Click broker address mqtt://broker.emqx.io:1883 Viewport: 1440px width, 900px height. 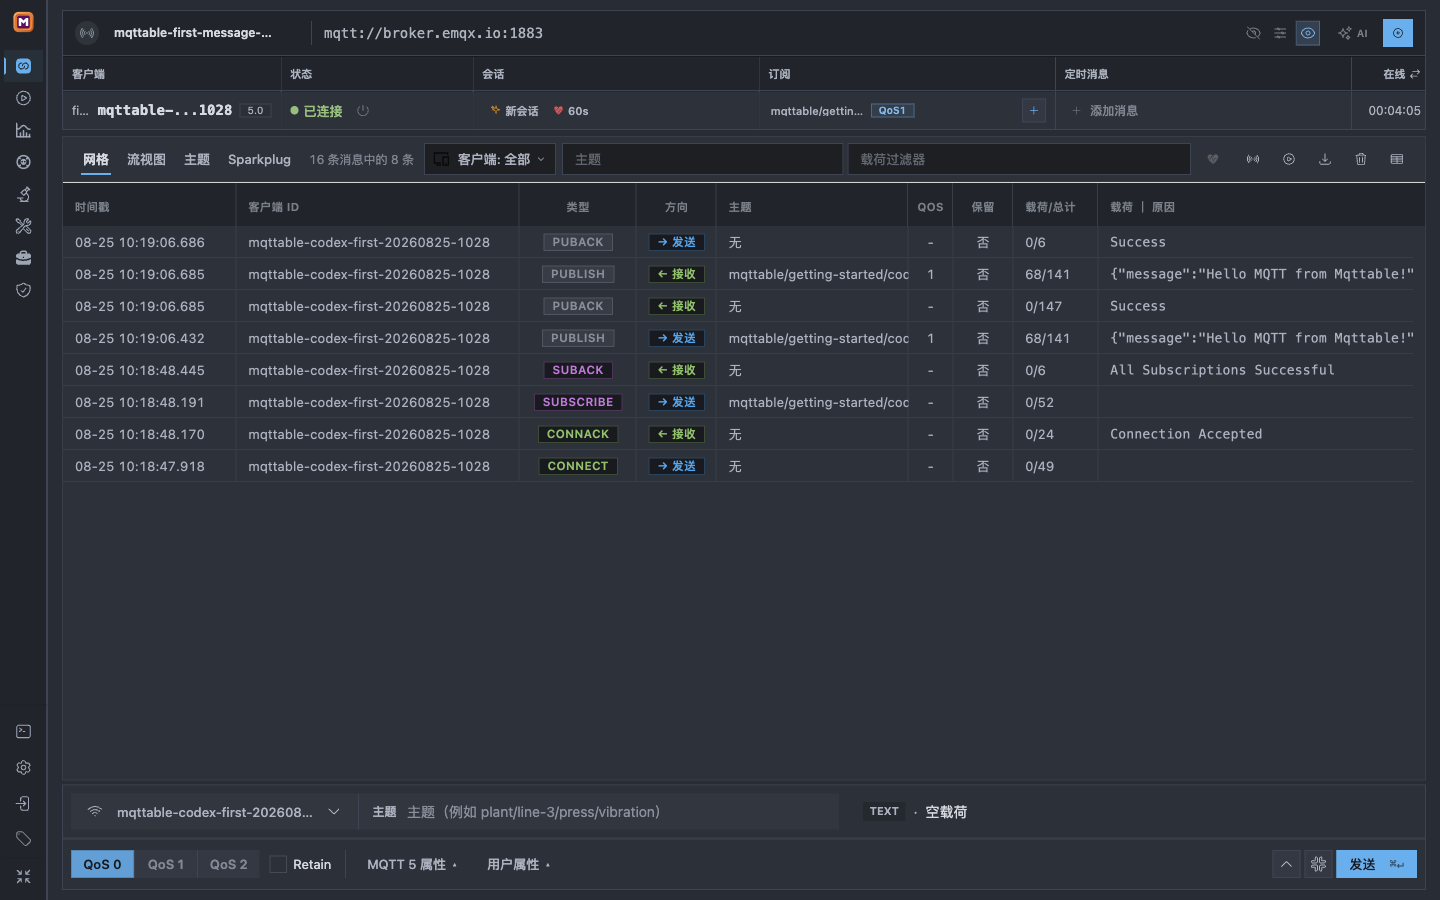433,33
